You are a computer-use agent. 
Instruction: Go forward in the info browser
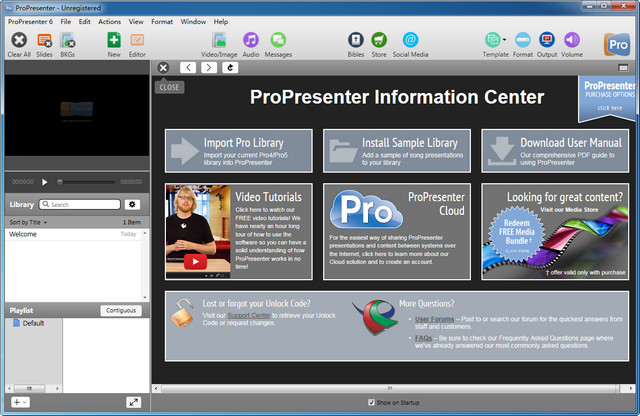tap(209, 68)
